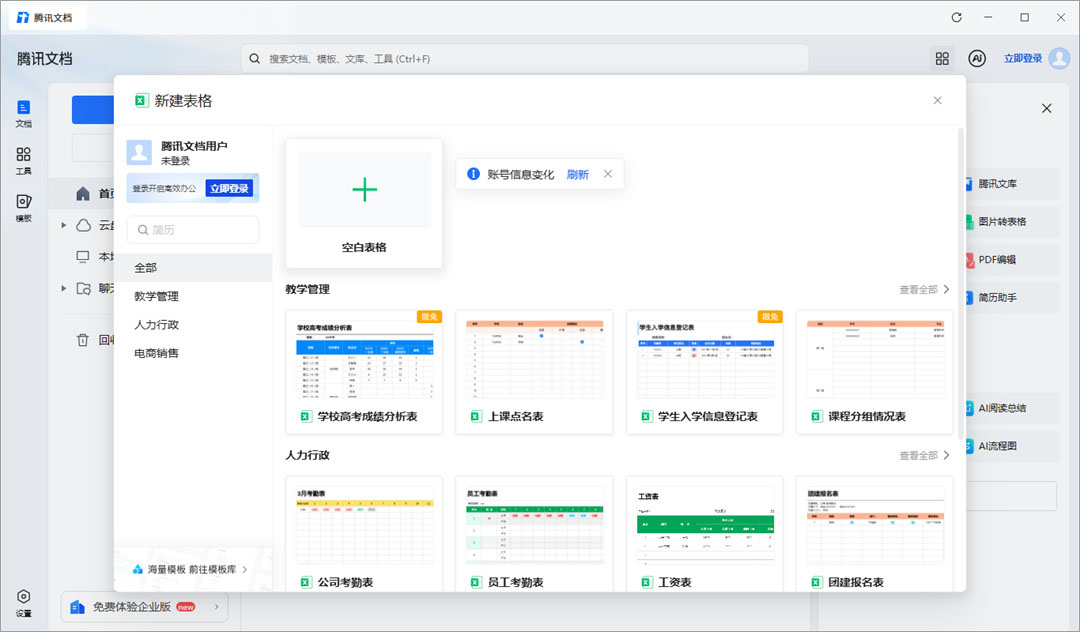The width and height of the screenshot is (1080, 632).
Task: Click the main search documents field
Action: [x=525, y=59]
